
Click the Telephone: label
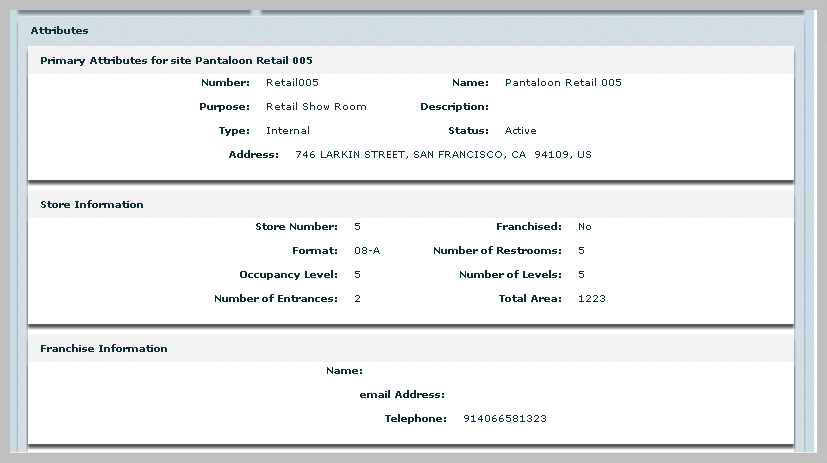pyautogui.click(x=416, y=419)
